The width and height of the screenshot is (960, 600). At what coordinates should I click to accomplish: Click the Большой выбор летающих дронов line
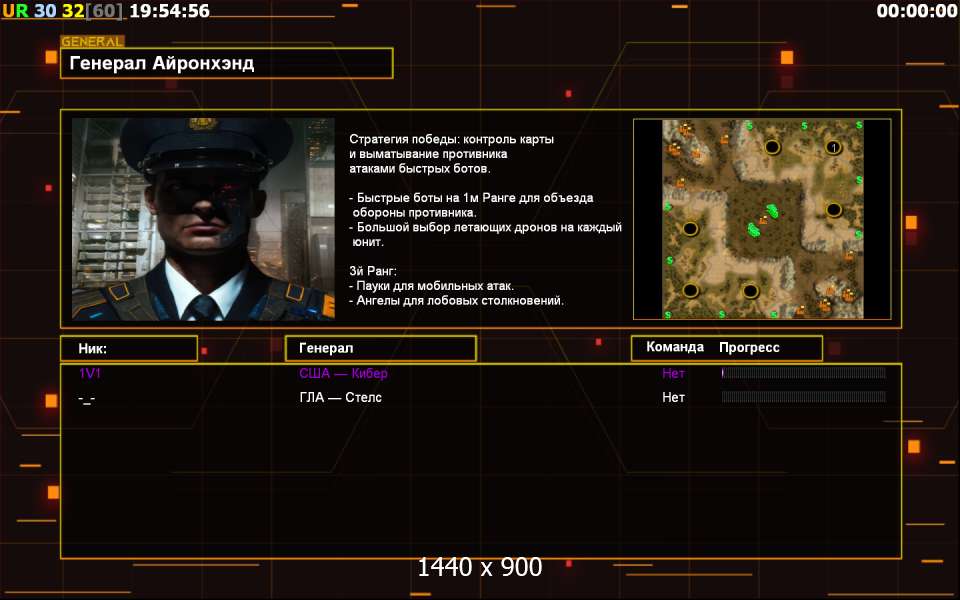pos(486,227)
